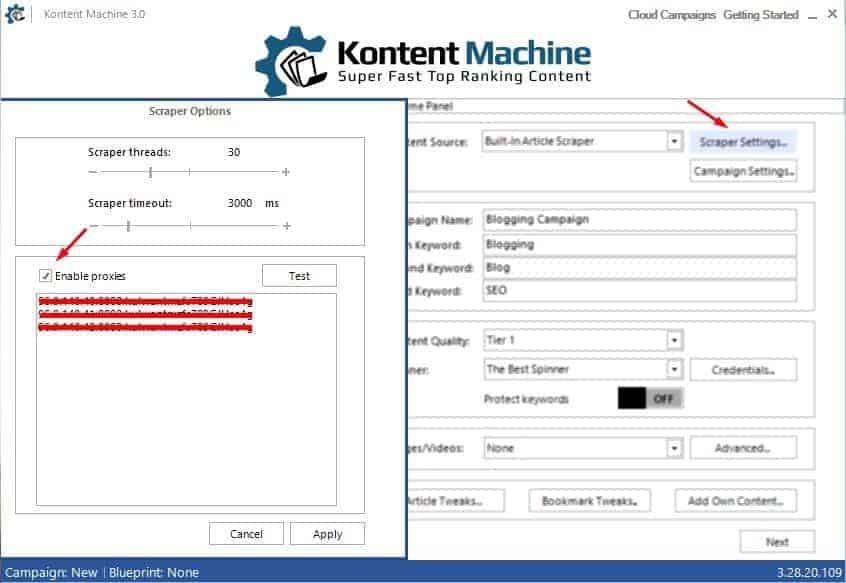Open Bookmark Tweaks
846x583 pixels.
[x=589, y=501]
